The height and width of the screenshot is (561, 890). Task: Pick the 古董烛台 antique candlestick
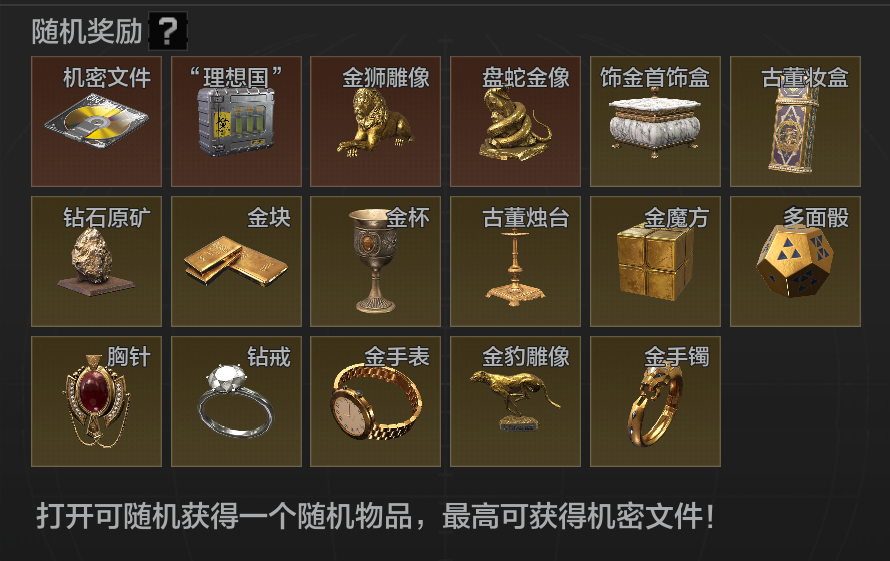[515, 261]
